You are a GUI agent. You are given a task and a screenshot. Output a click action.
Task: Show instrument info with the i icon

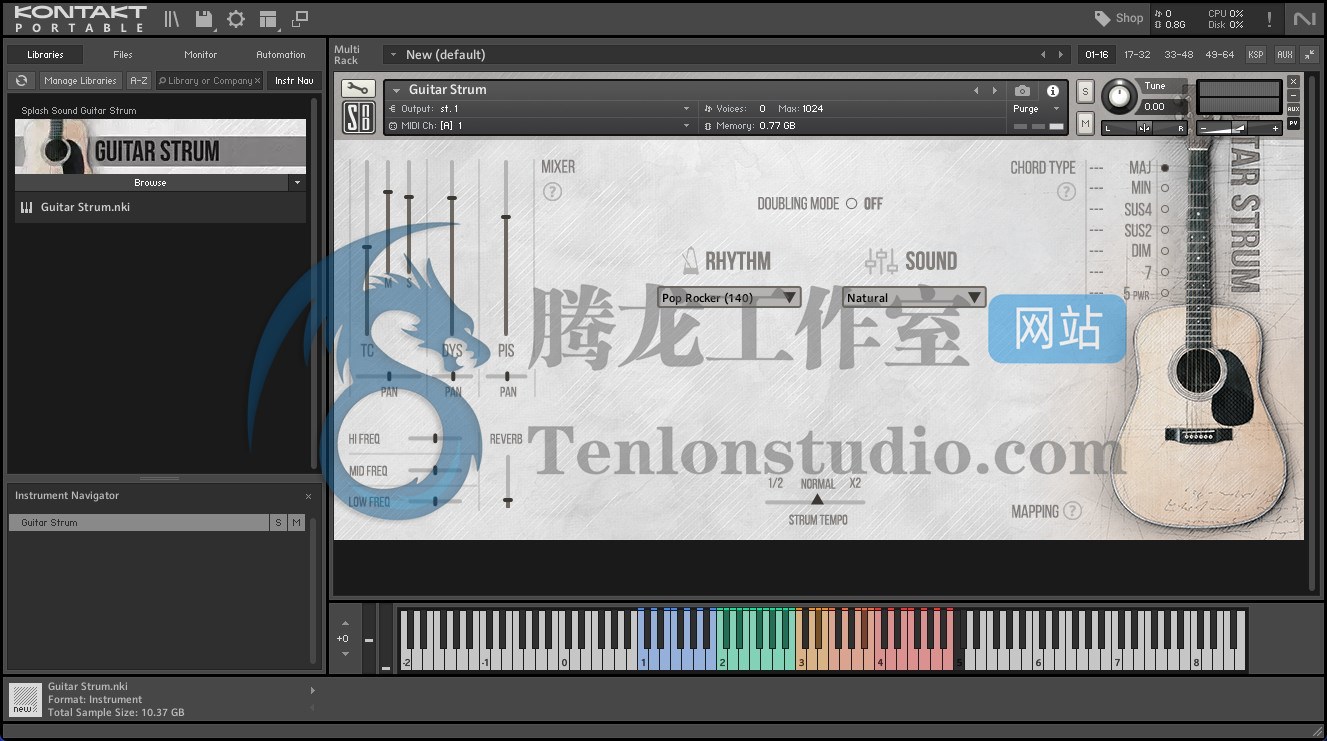pos(1053,91)
